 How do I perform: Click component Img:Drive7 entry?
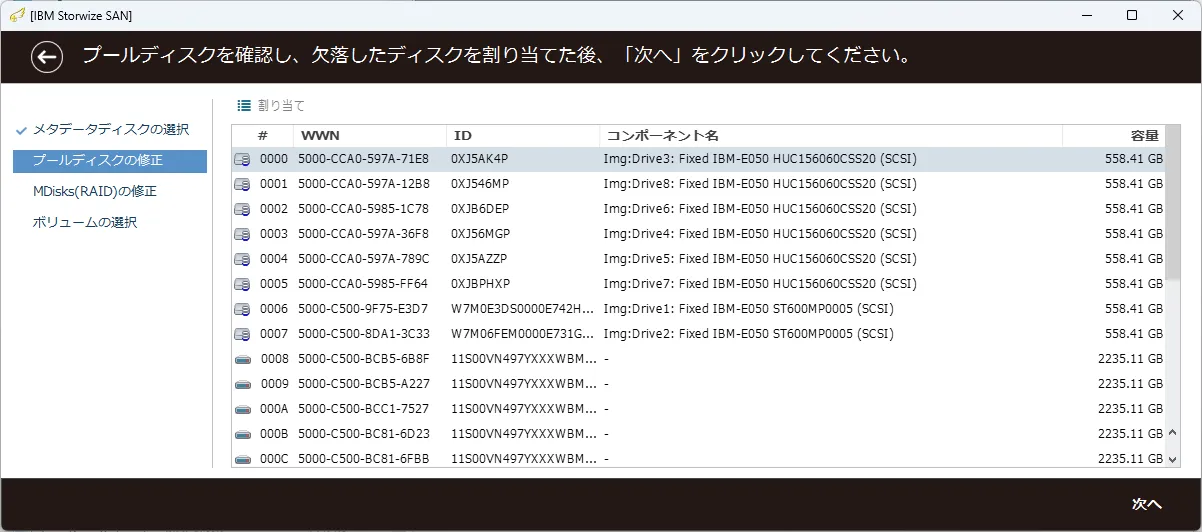pyautogui.click(x=760, y=284)
